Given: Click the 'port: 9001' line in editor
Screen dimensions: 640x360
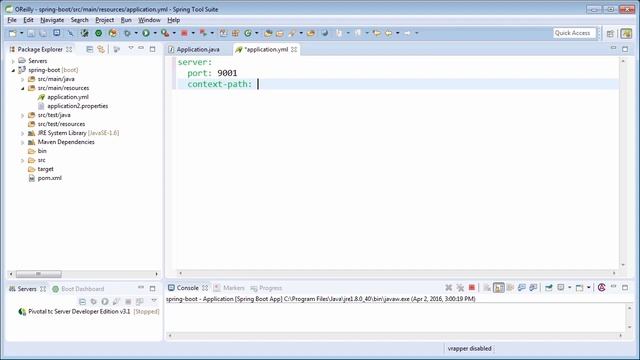Looking at the screenshot, I should pyautogui.click(x=212, y=73).
